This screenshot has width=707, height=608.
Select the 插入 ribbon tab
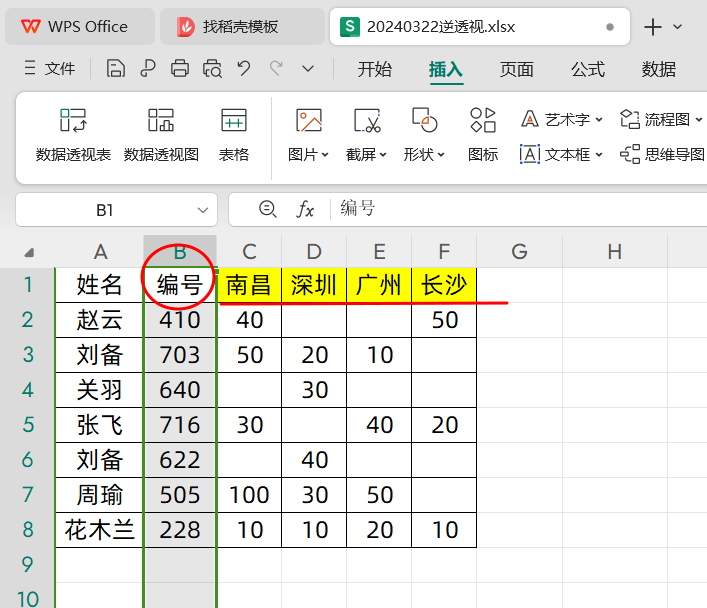[x=446, y=69]
